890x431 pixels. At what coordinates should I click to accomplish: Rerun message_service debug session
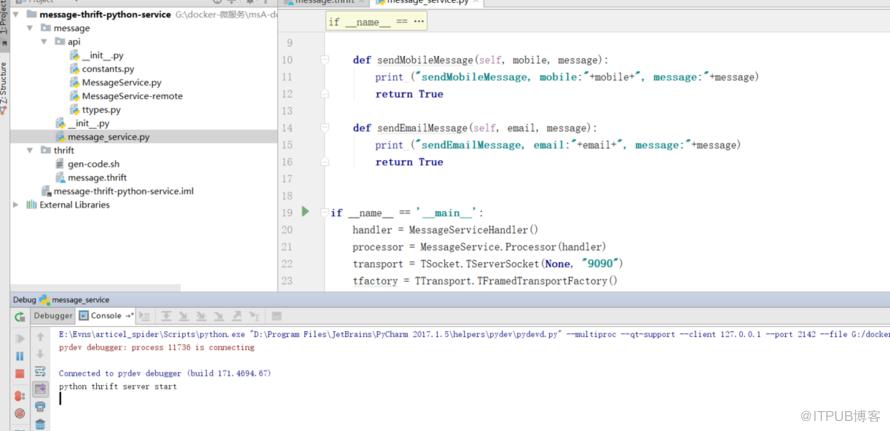click(20, 316)
